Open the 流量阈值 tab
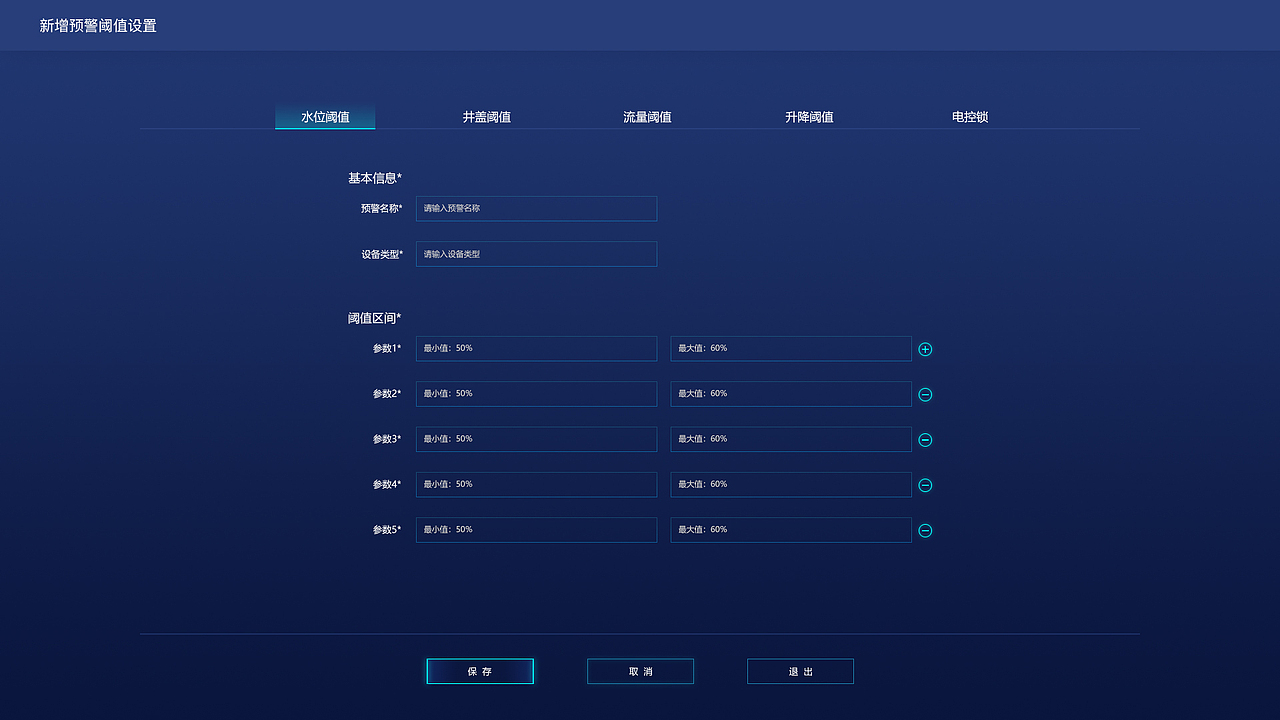This screenshot has height=720, width=1280. point(647,117)
